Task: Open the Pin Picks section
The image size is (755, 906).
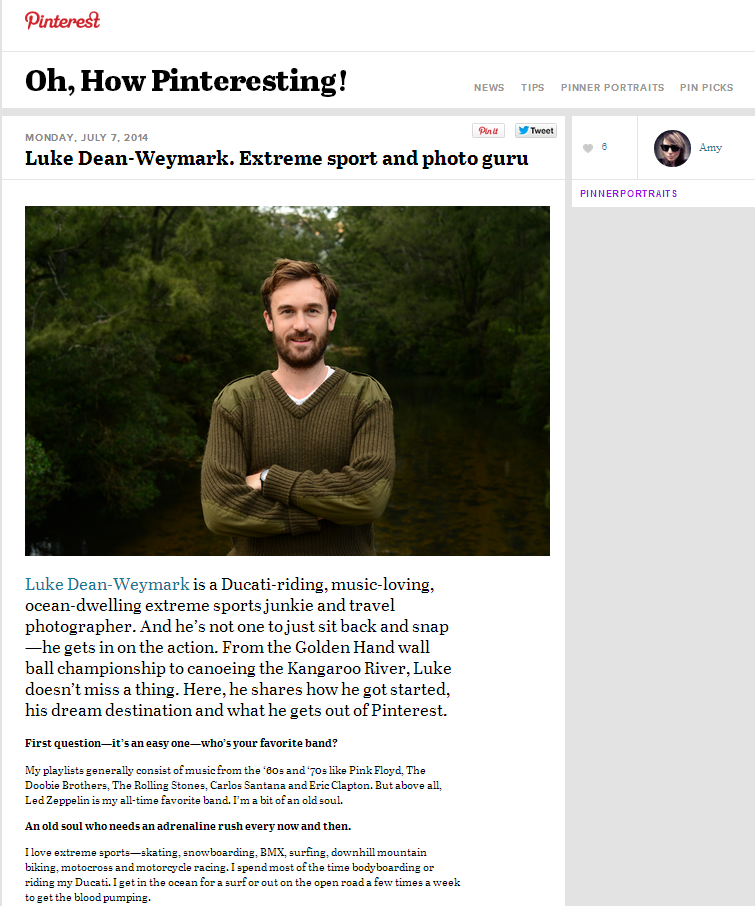Action: tap(706, 88)
